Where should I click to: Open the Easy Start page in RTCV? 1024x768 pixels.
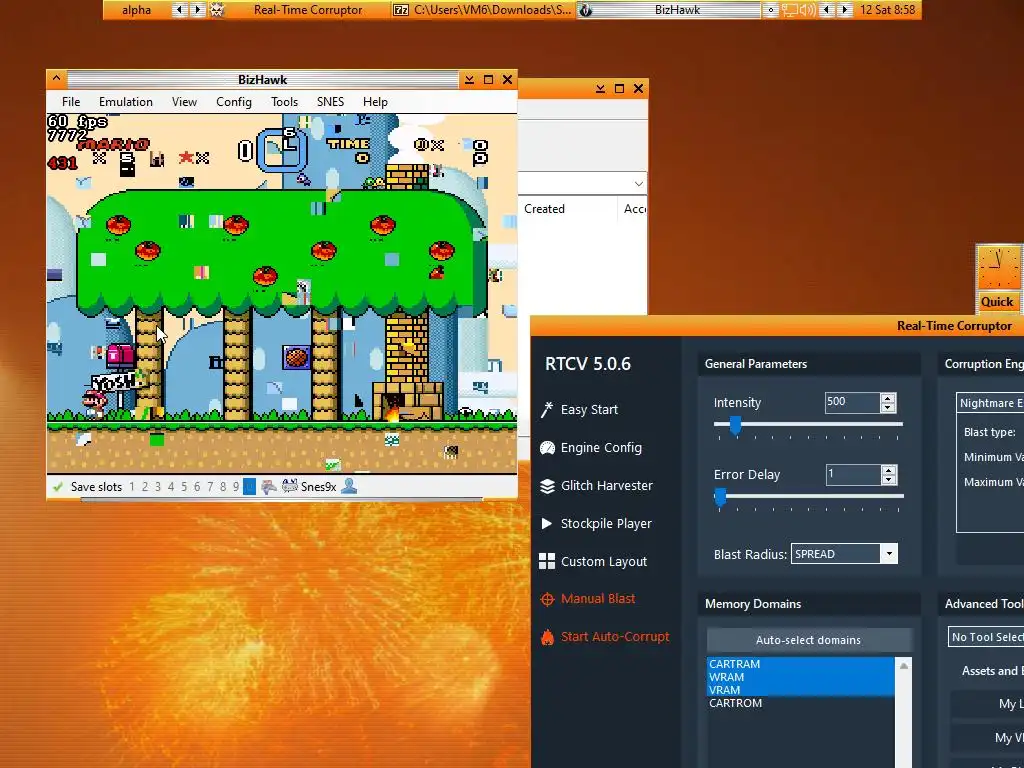(x=579, y=409)
